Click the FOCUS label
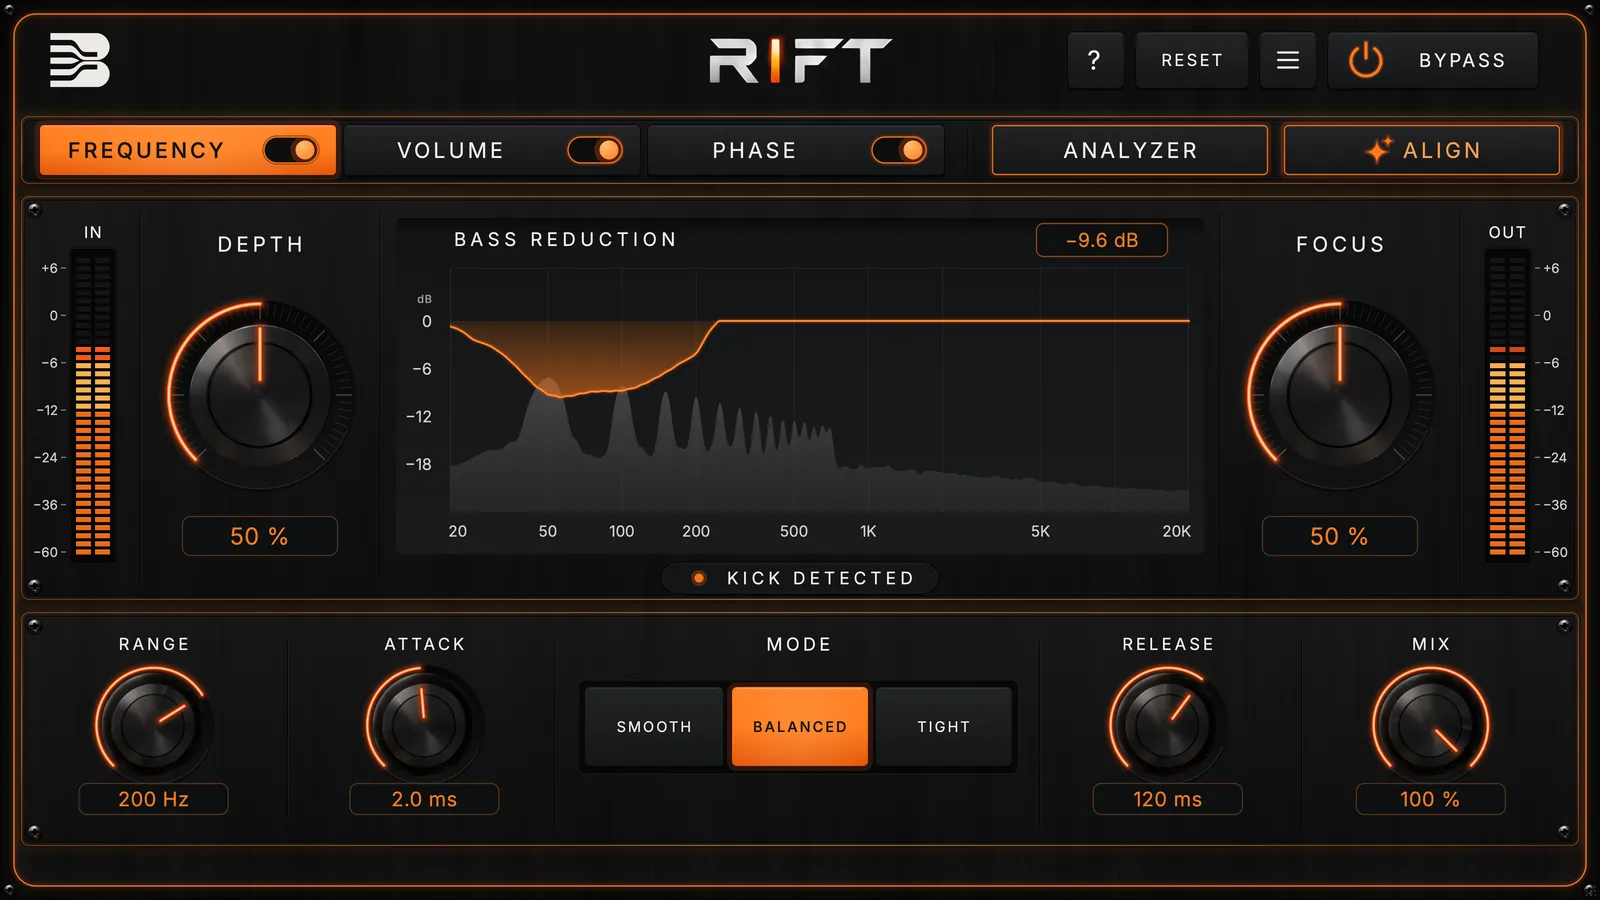 (x=1340, y=244)
